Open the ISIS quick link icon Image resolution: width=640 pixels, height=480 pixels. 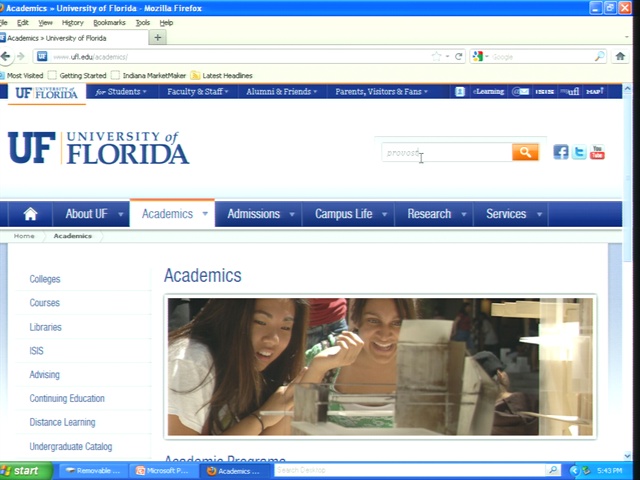pyautogui.click(x=544, y=92)
